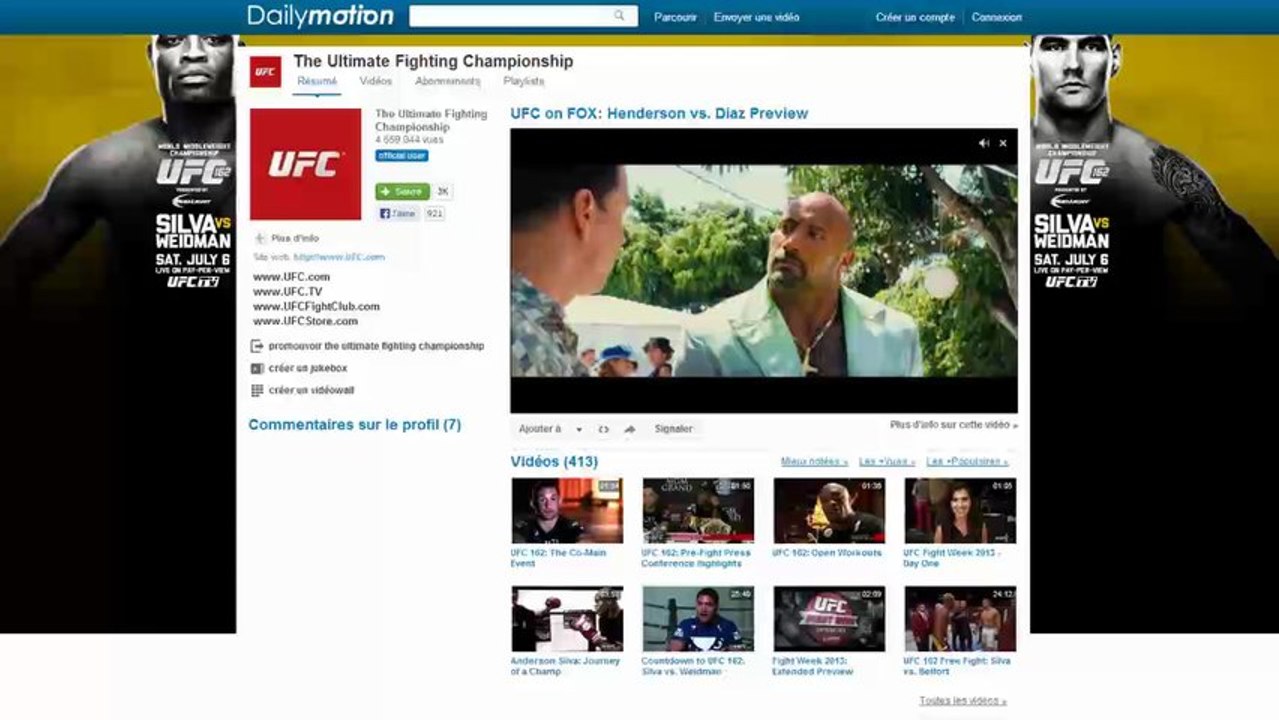Click Créer un compte
Image resolution: width=1279 pixels, height=720 pixels.
pyautogui.click(x=915, y=17)
